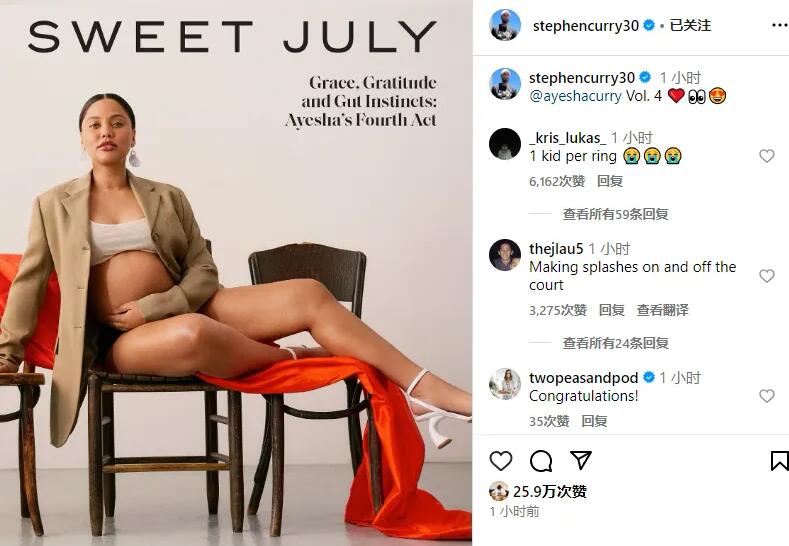Open the @ayeshacurry mention link
Screen dimensions: 789x546
click(x=575, y=96)
